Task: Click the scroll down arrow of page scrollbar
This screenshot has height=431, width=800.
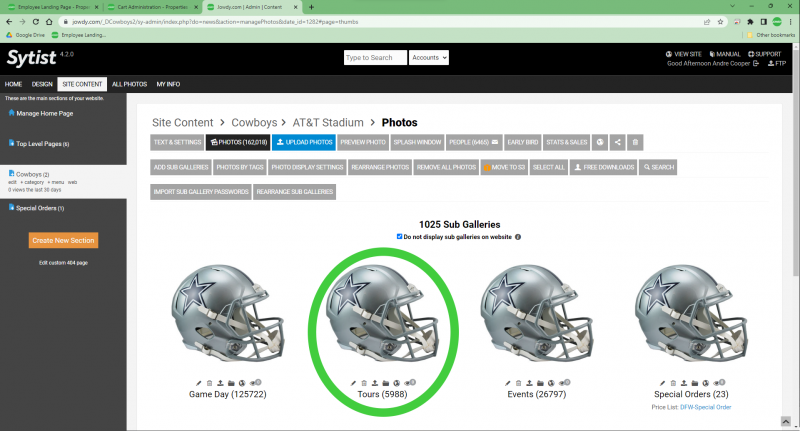Action: point(796,426)
